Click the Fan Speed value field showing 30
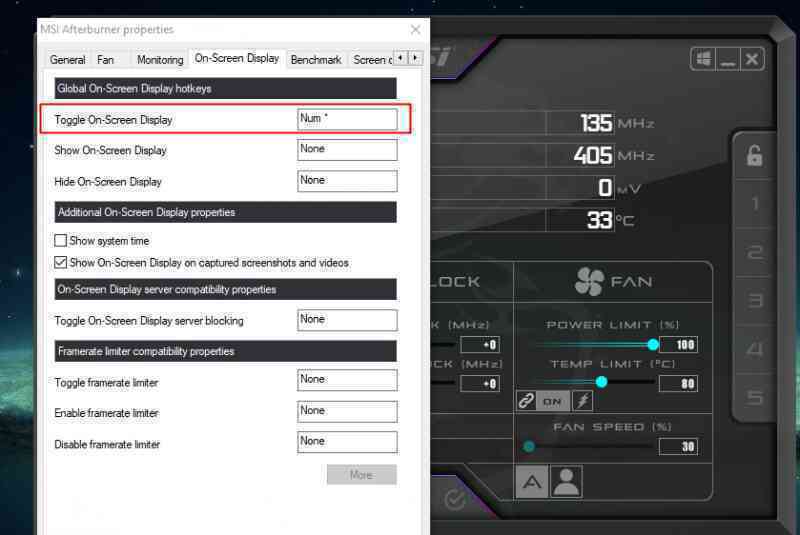800x535 pixels. pos(678,447)
